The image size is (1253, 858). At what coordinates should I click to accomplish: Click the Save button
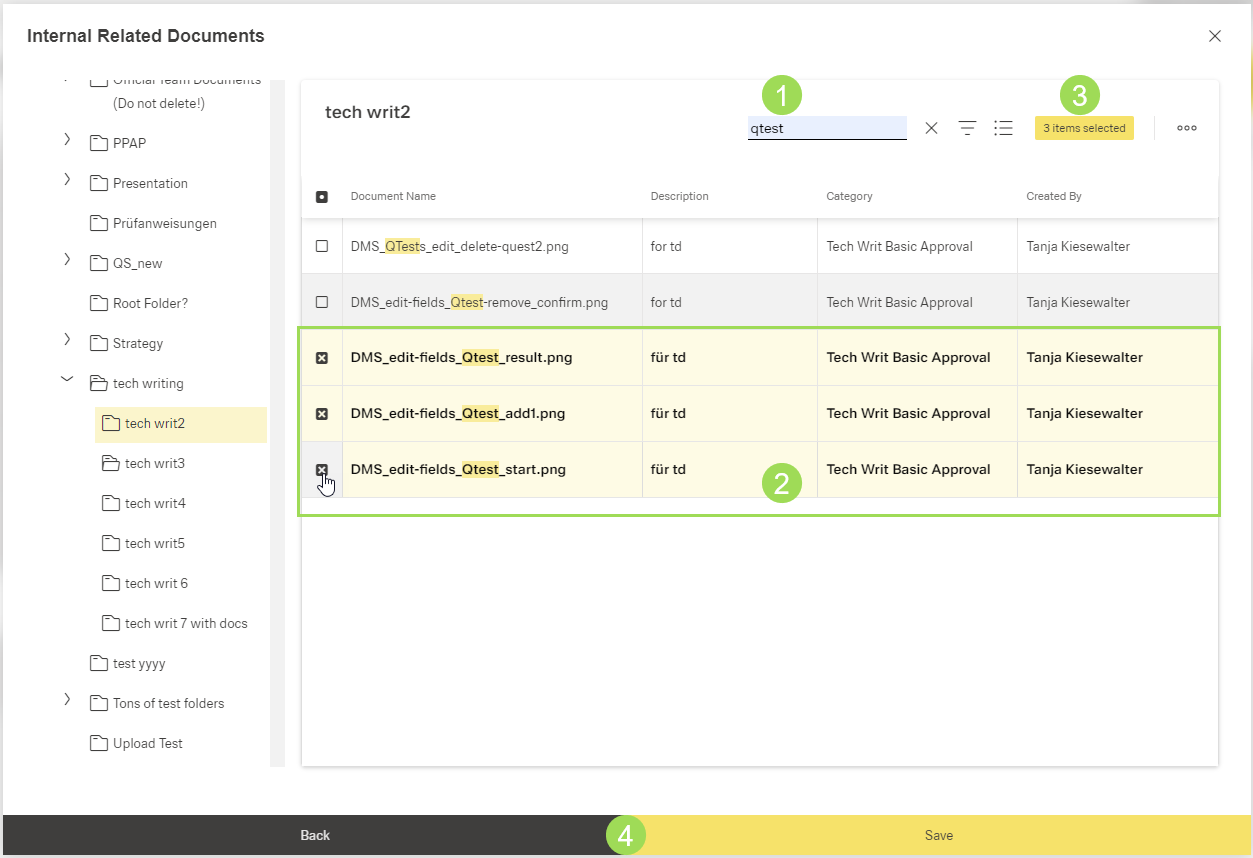tap(938, 835)
